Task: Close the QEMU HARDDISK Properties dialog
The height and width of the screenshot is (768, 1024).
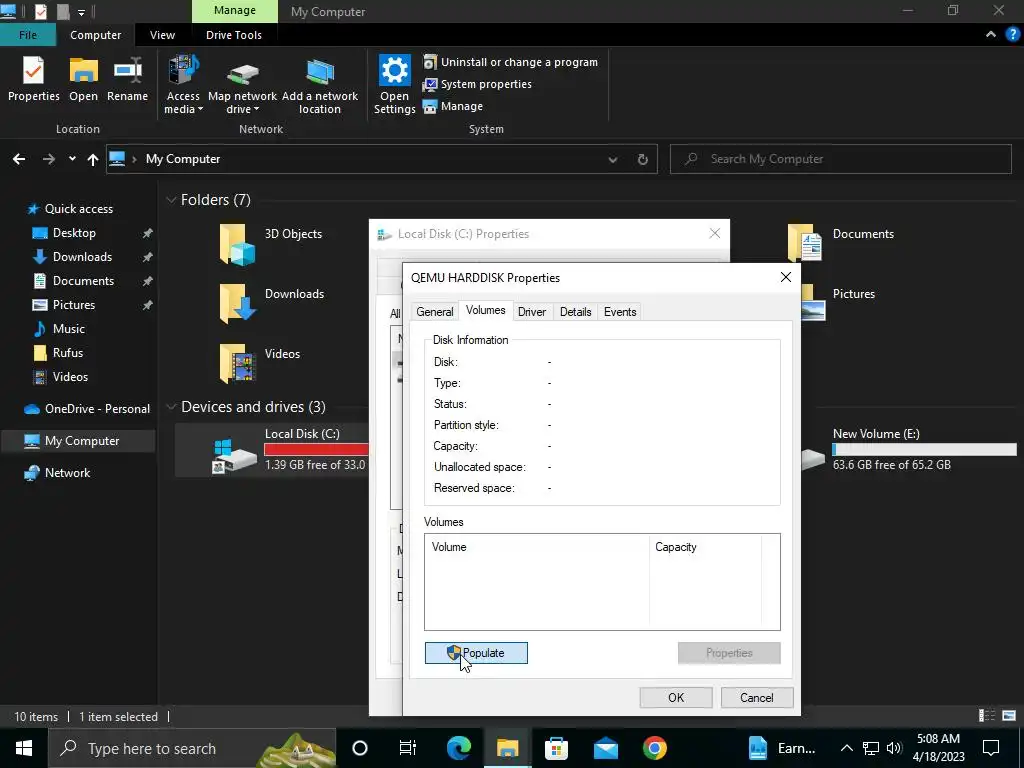Action: click(x=786, y=278)
